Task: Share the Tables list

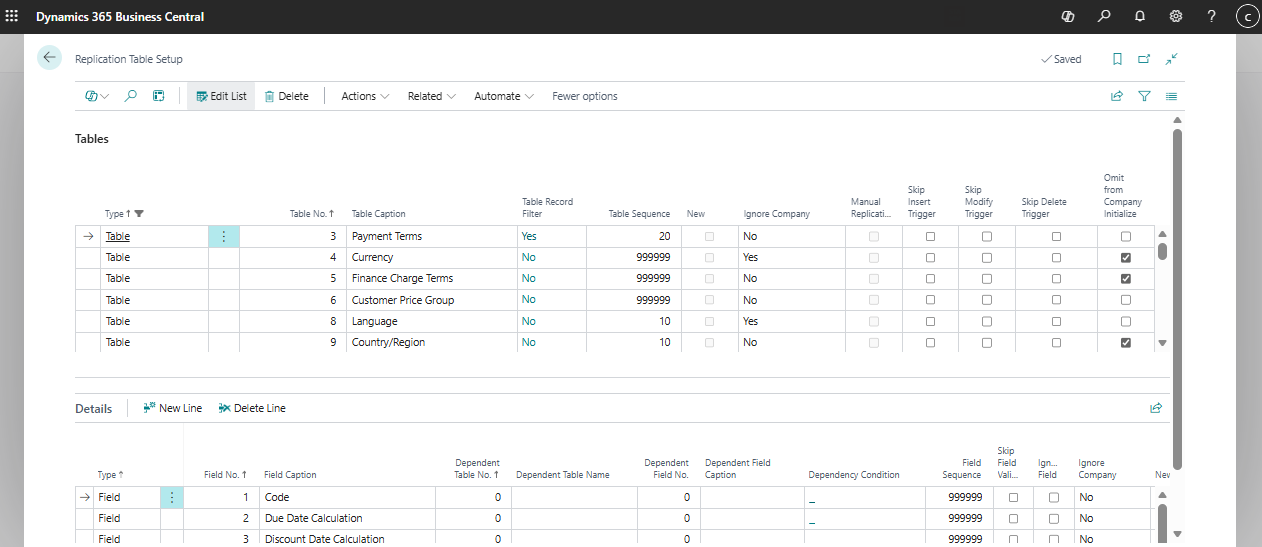Action: click(1117, 96)
